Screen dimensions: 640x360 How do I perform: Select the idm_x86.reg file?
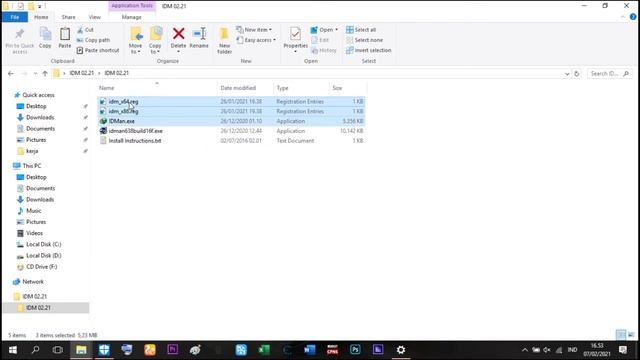(123, 111)
